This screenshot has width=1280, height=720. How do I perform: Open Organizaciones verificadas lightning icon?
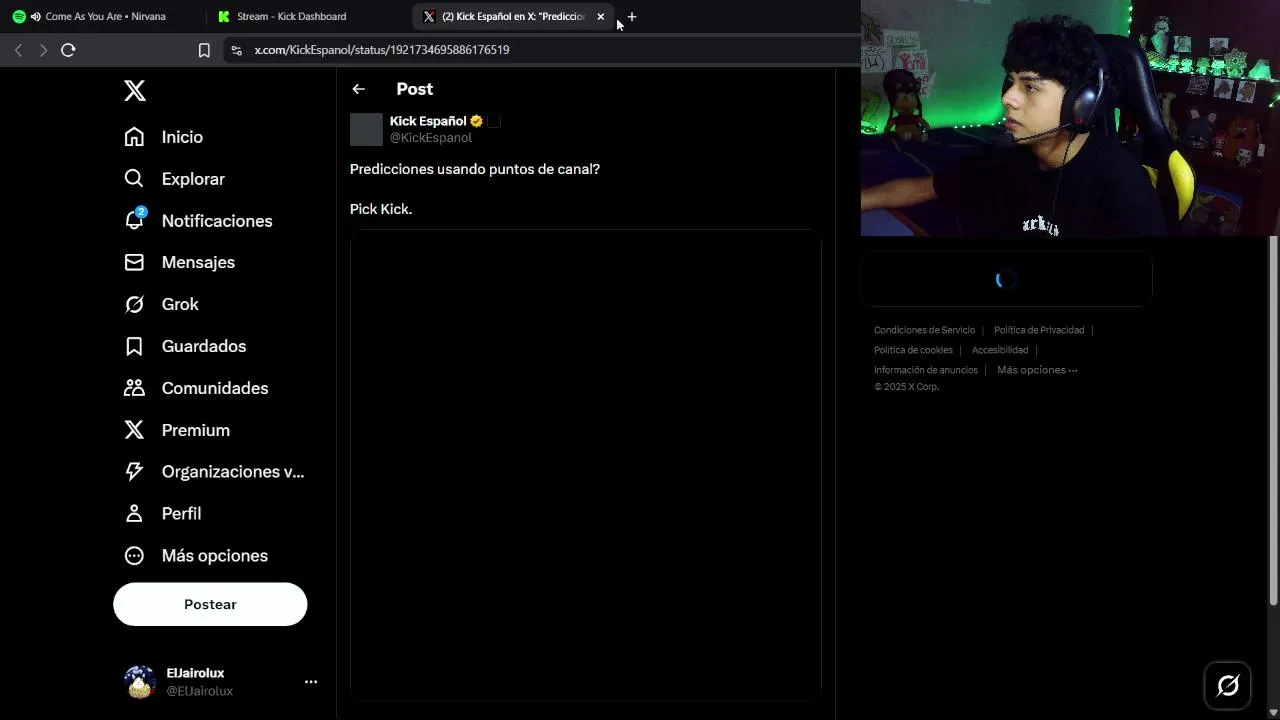point(134,472)
